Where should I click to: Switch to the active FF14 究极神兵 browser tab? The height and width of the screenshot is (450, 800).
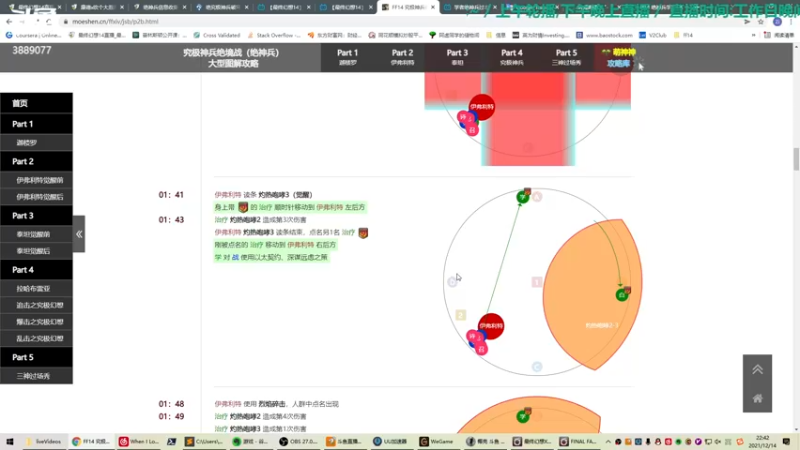[x=408, y=7]
